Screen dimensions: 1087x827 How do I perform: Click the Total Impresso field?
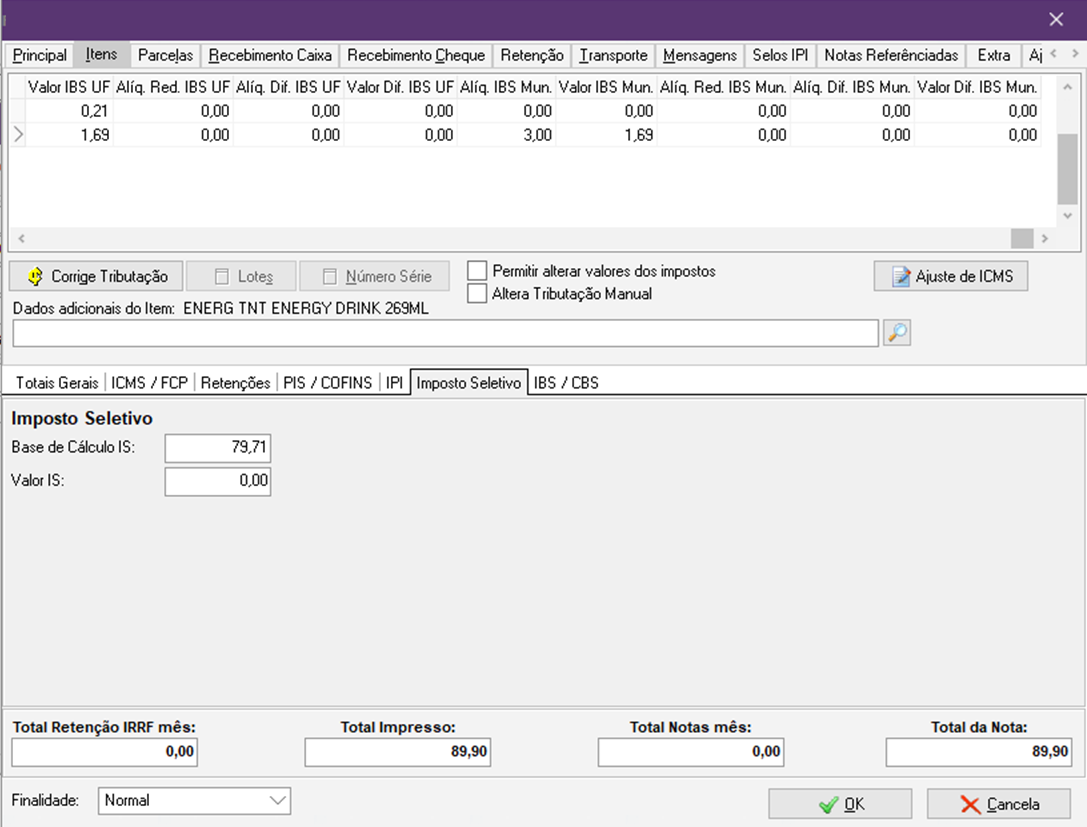click(x=398, y=752)
